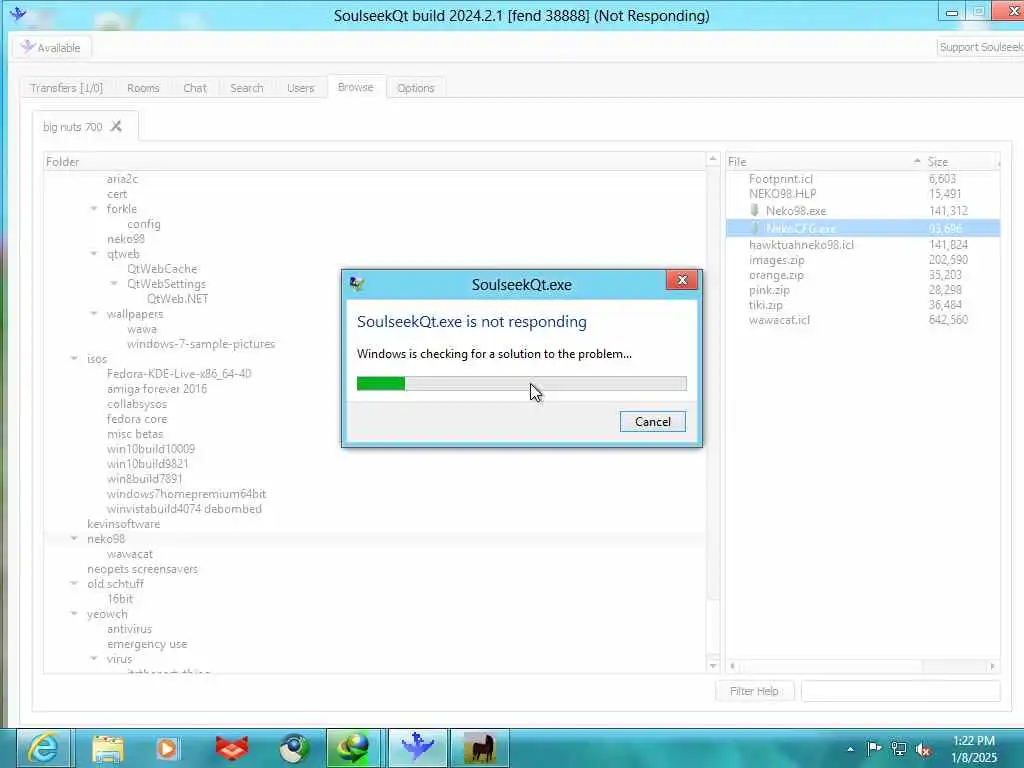Viewport: 1024px width, 768px height.
Task: Select the Options tab
Action: (416, 88)
